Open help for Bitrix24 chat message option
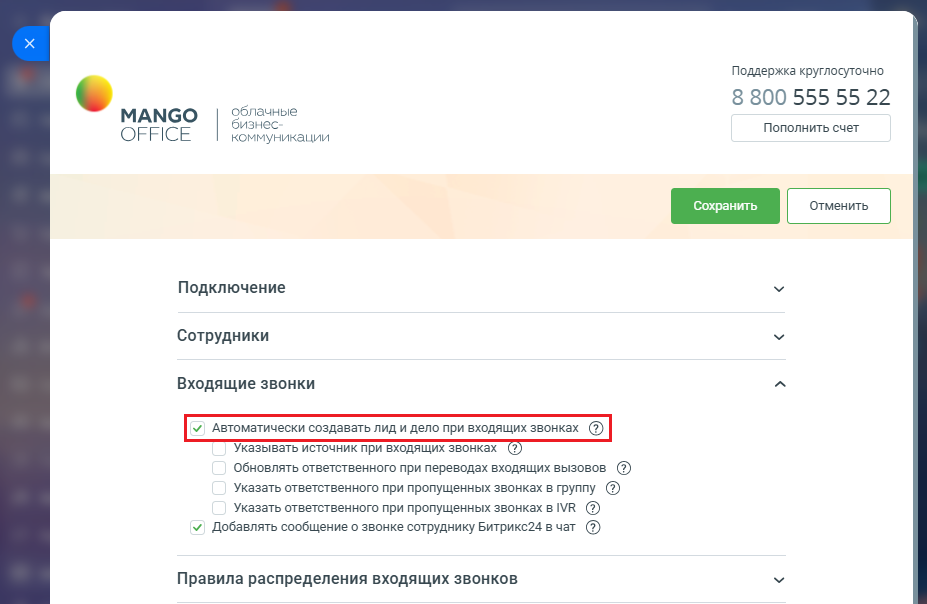 click(x=593, y=527)
